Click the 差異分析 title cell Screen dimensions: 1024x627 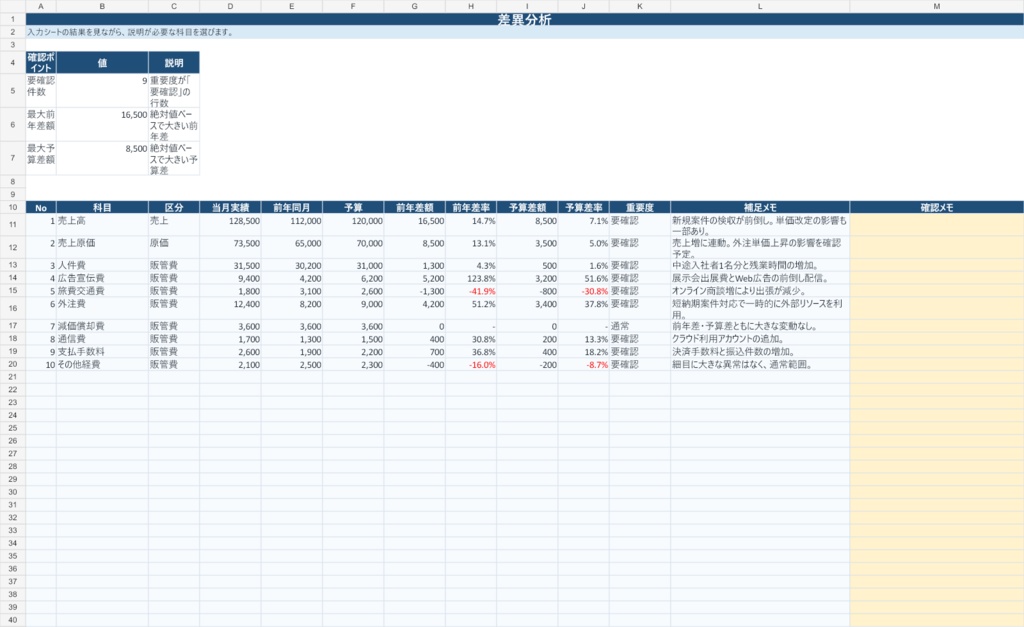coord(524,20)
